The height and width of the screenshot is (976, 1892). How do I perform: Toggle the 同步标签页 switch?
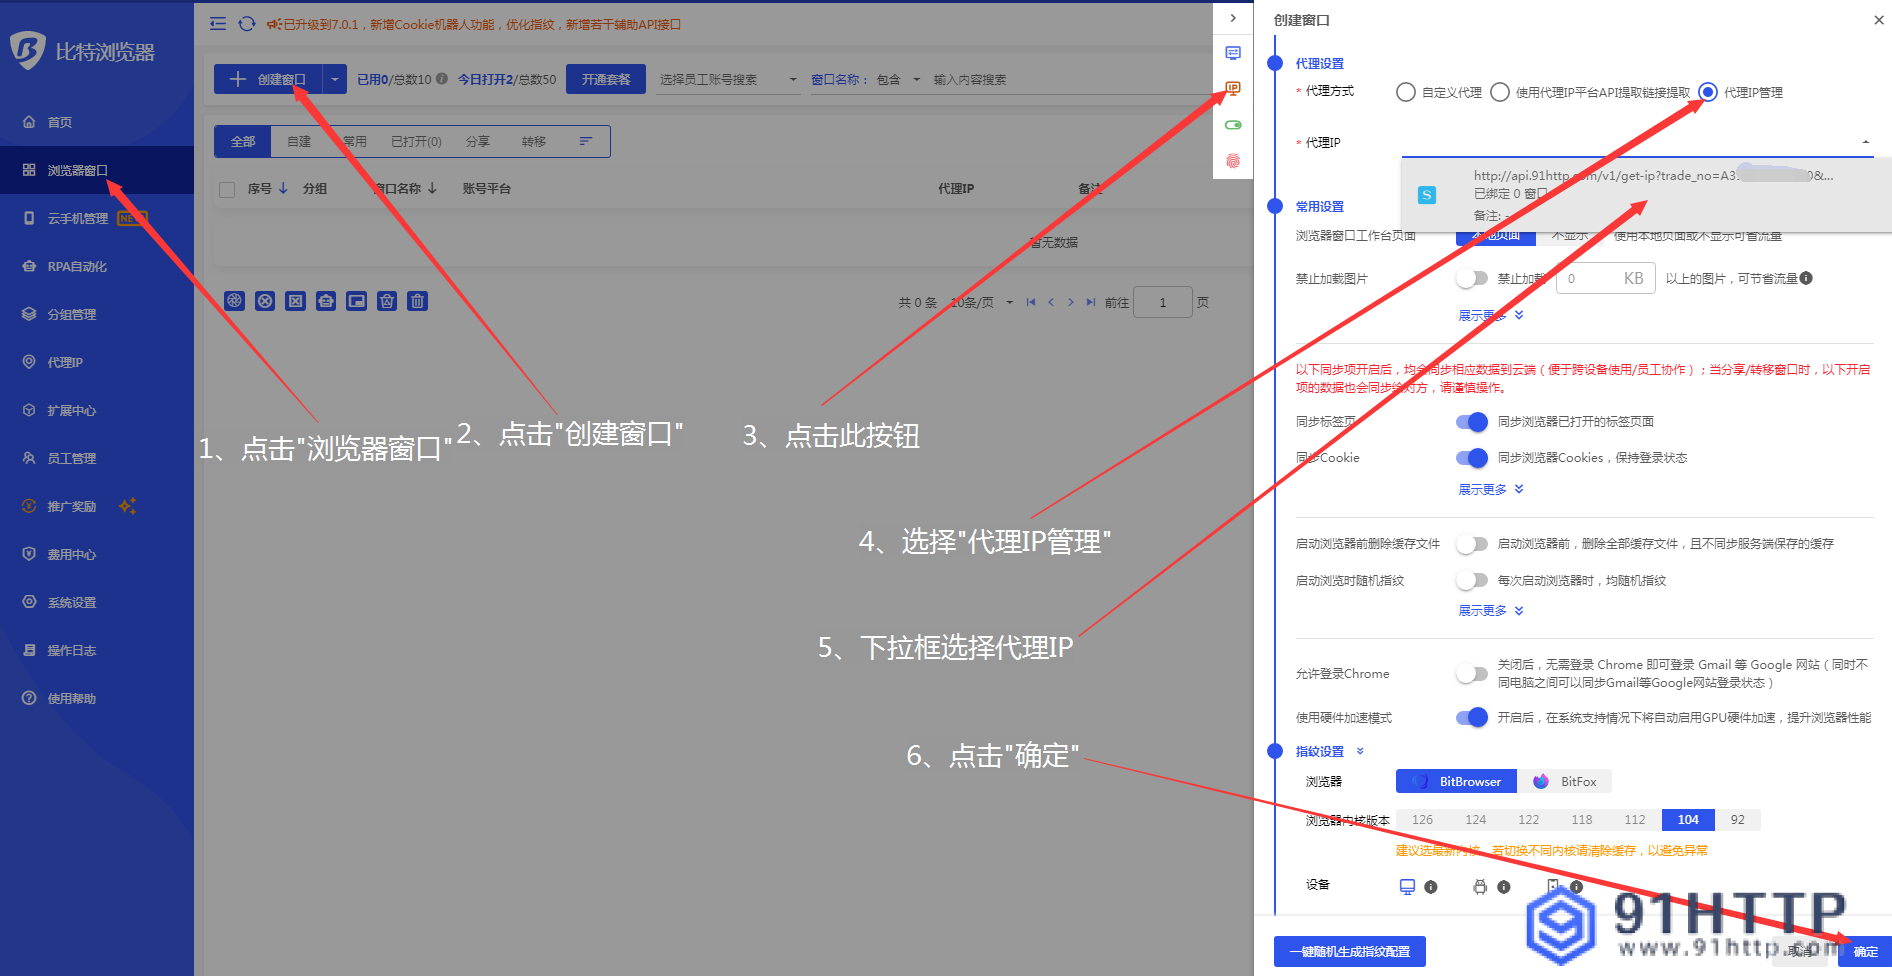click(x=1472, y=422)
